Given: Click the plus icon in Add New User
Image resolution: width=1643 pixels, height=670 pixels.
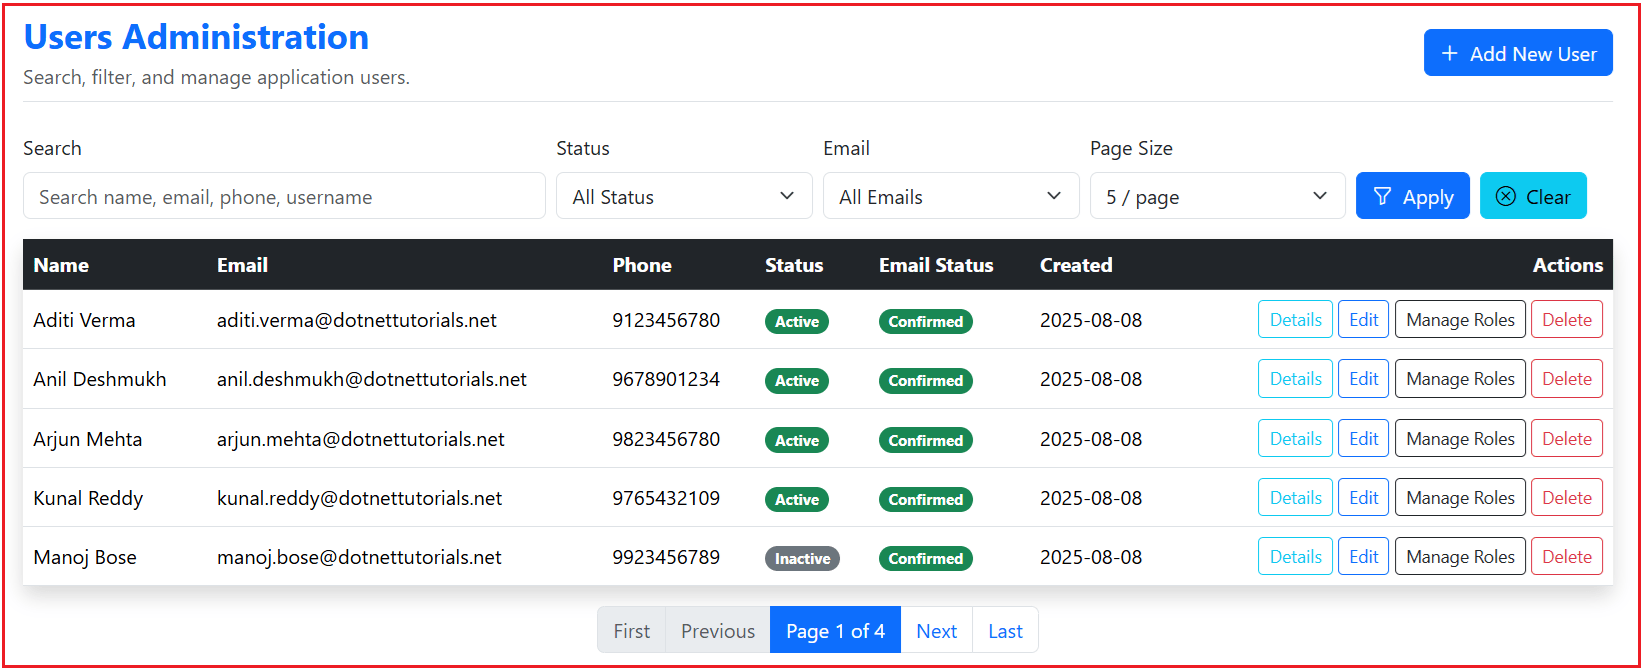Looking at the screenshot, I should [1449, 53].
